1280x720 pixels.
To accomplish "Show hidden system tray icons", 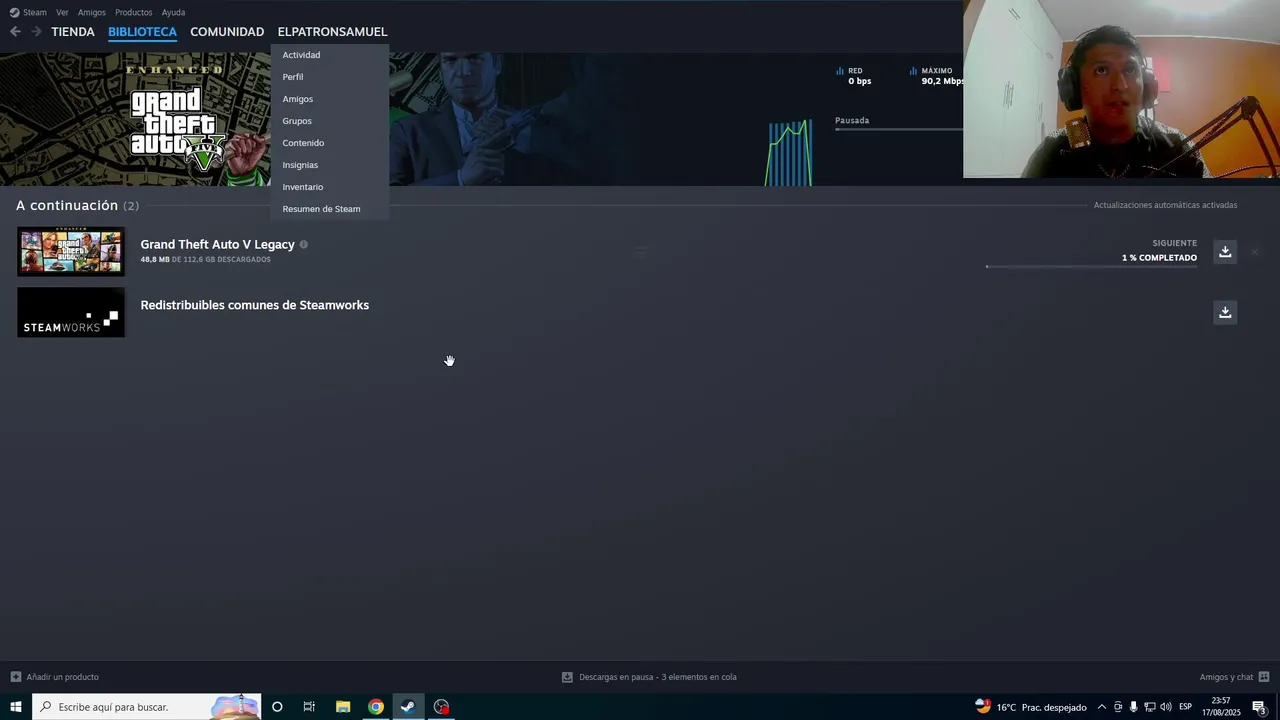I will click(x=1102, y=707).
